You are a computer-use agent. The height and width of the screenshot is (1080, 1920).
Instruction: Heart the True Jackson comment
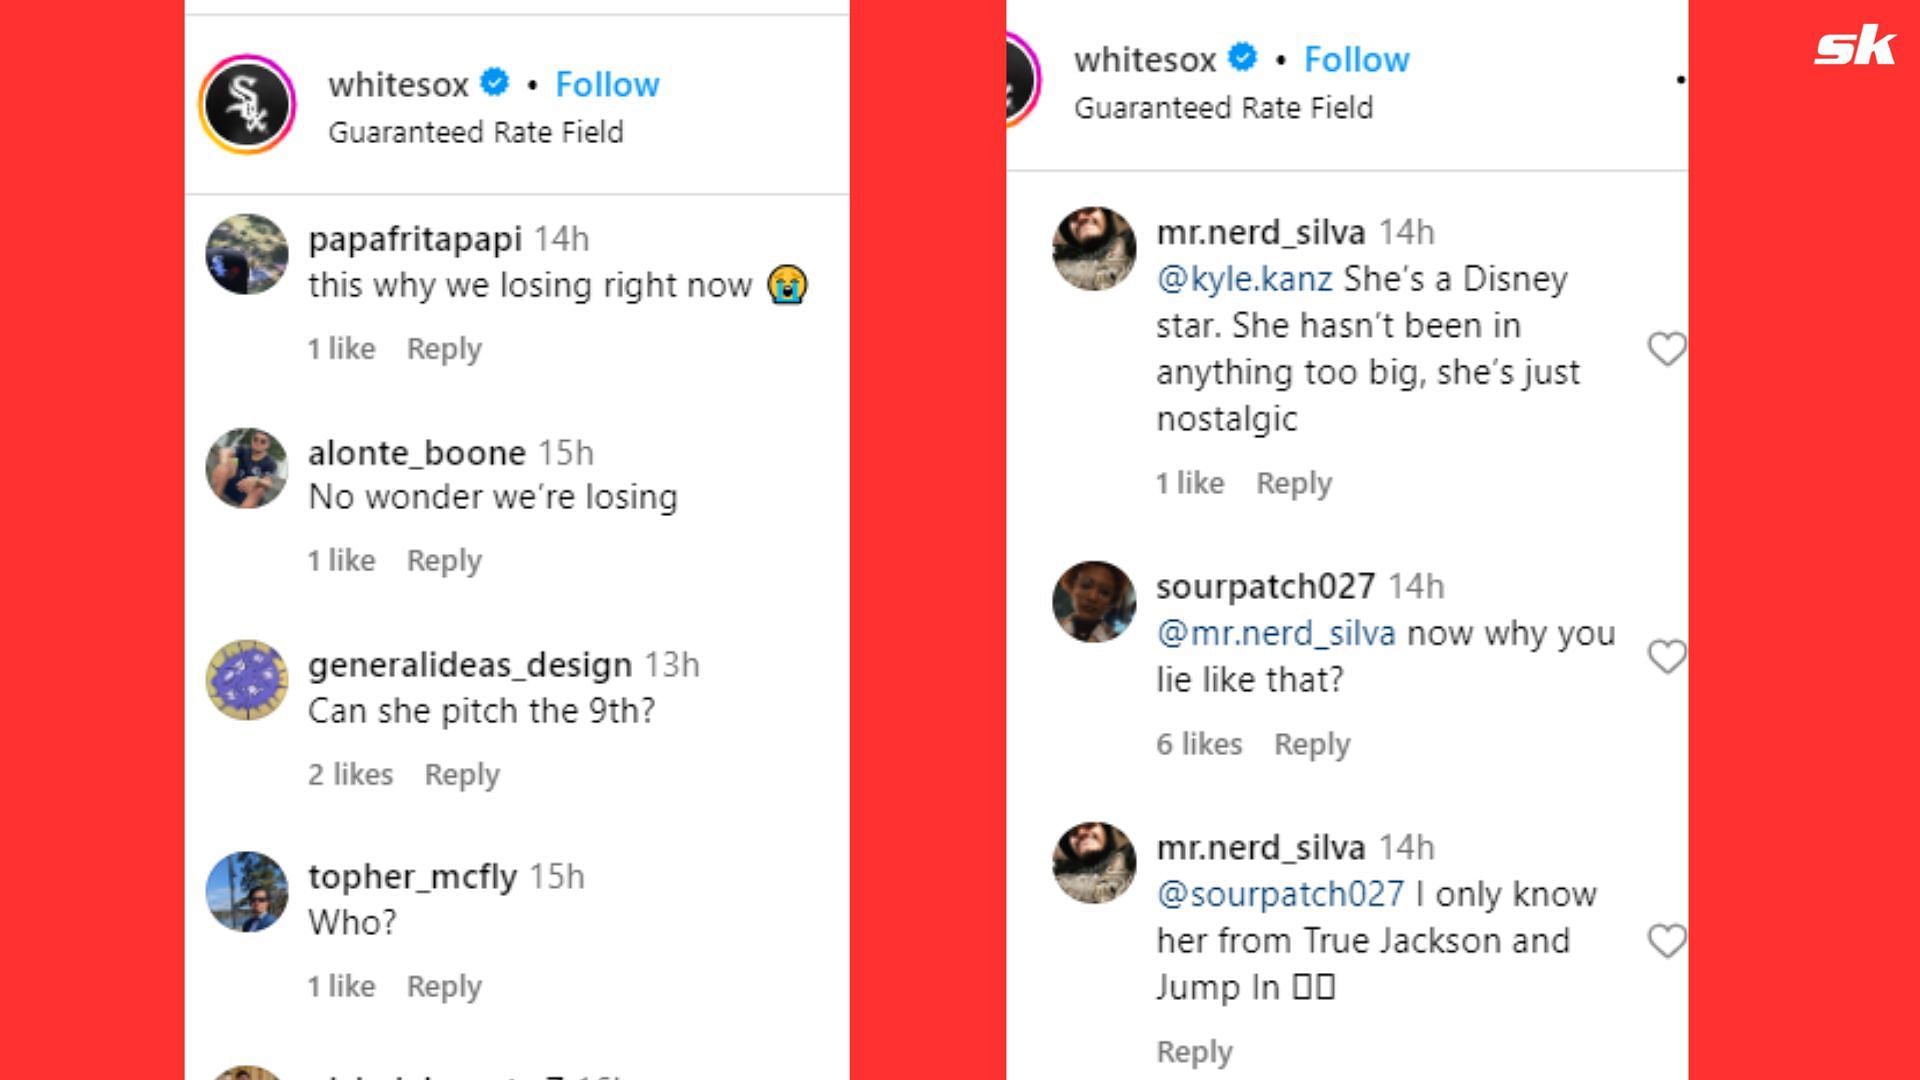[1666, 941]
